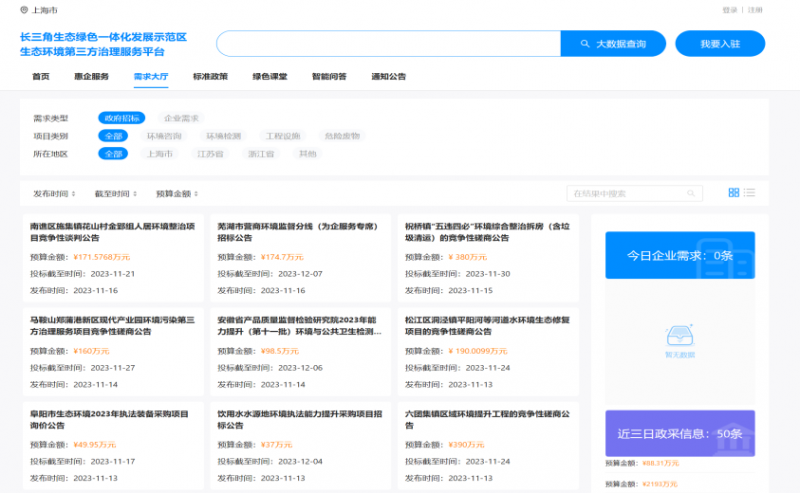This screenshot has height=493, width=800.
Task: Click the Shanghai location pin icon
Action: pyautogui.click(x=24, y=10)
